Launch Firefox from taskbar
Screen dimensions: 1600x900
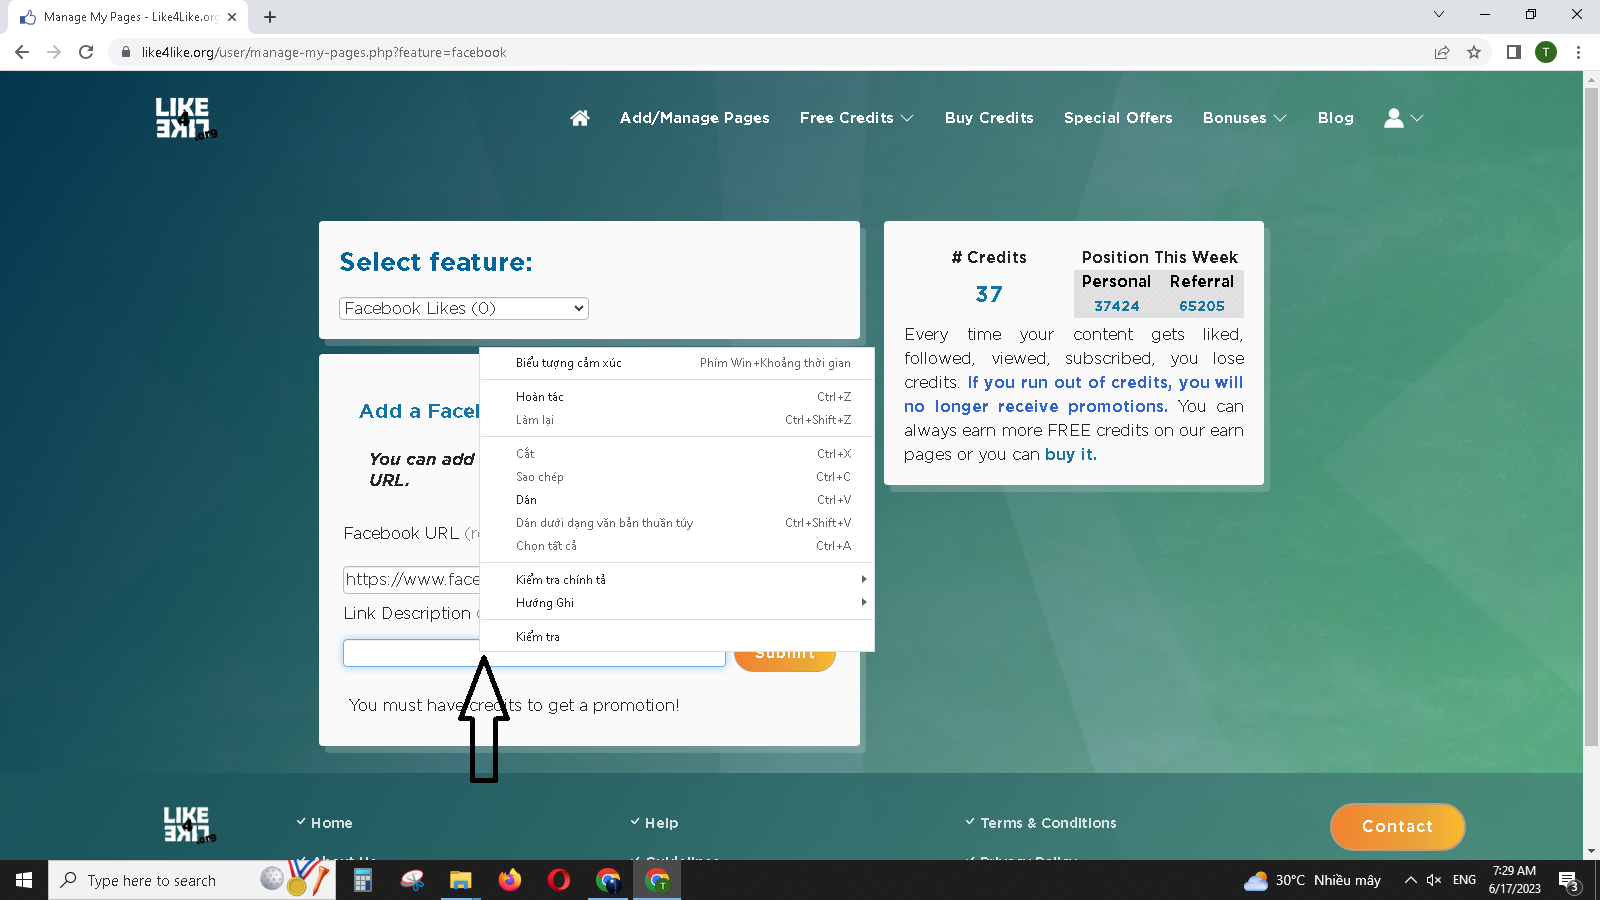point(510,880)
